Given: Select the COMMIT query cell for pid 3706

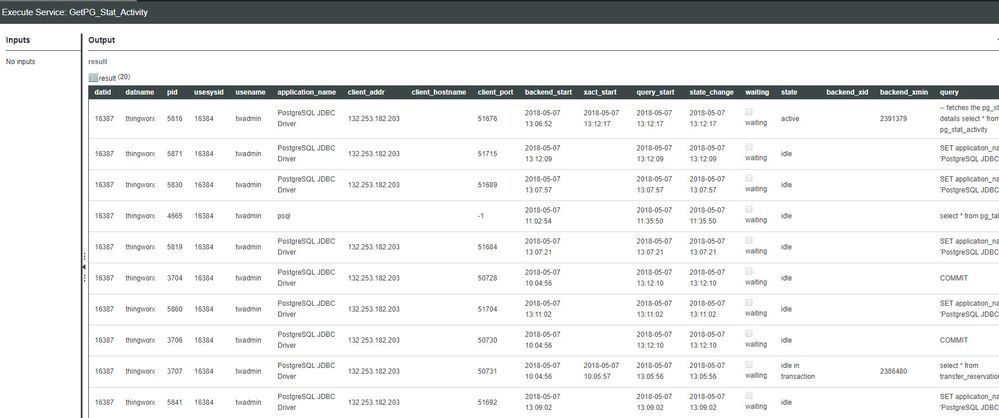Looking at the screenshot, I should pos(954,340).
